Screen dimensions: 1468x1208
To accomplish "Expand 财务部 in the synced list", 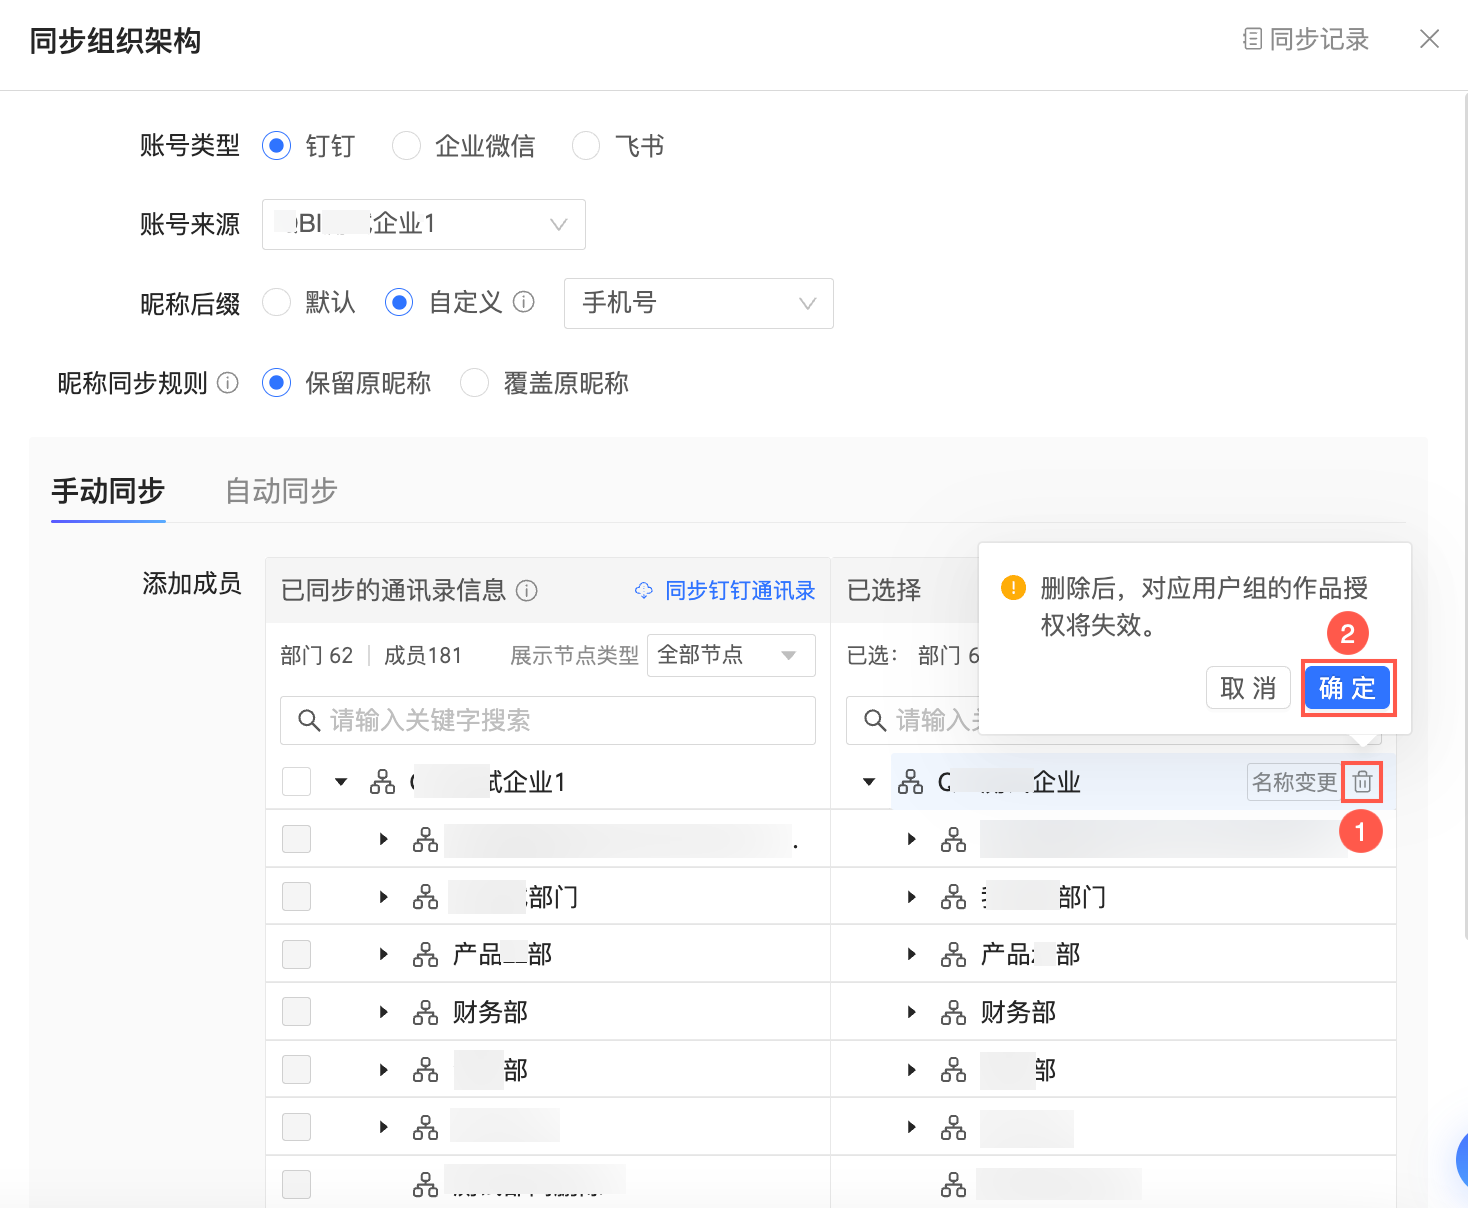I will (x=383, y=1013).
